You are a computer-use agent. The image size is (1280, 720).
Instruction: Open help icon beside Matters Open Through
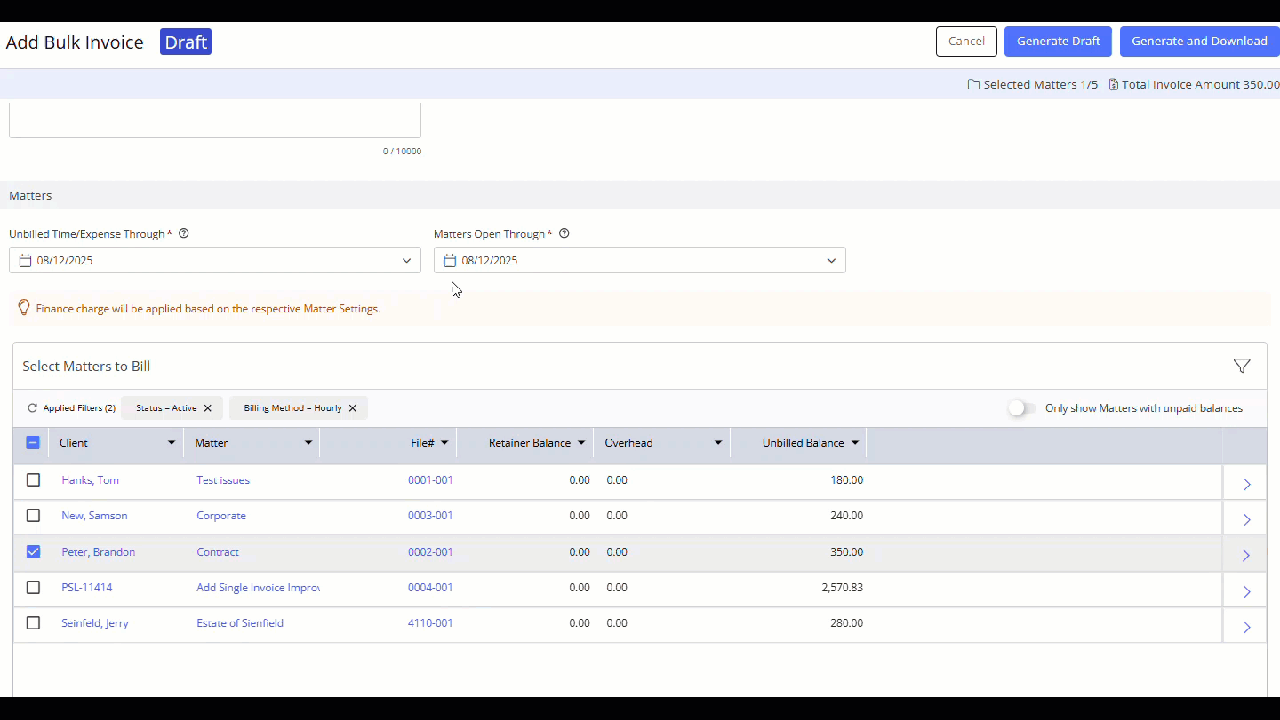tap(564, 233)
